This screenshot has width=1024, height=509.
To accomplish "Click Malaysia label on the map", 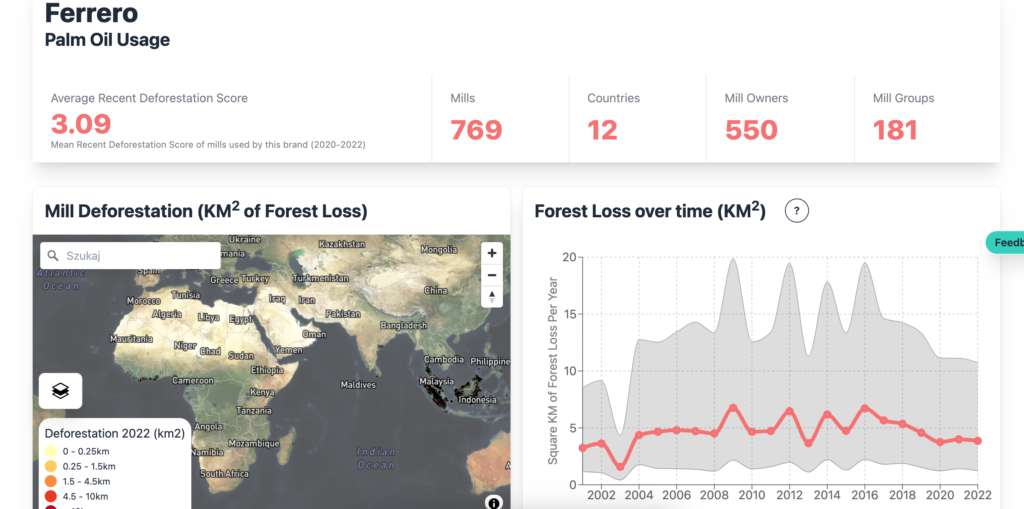I will [437, 381].
